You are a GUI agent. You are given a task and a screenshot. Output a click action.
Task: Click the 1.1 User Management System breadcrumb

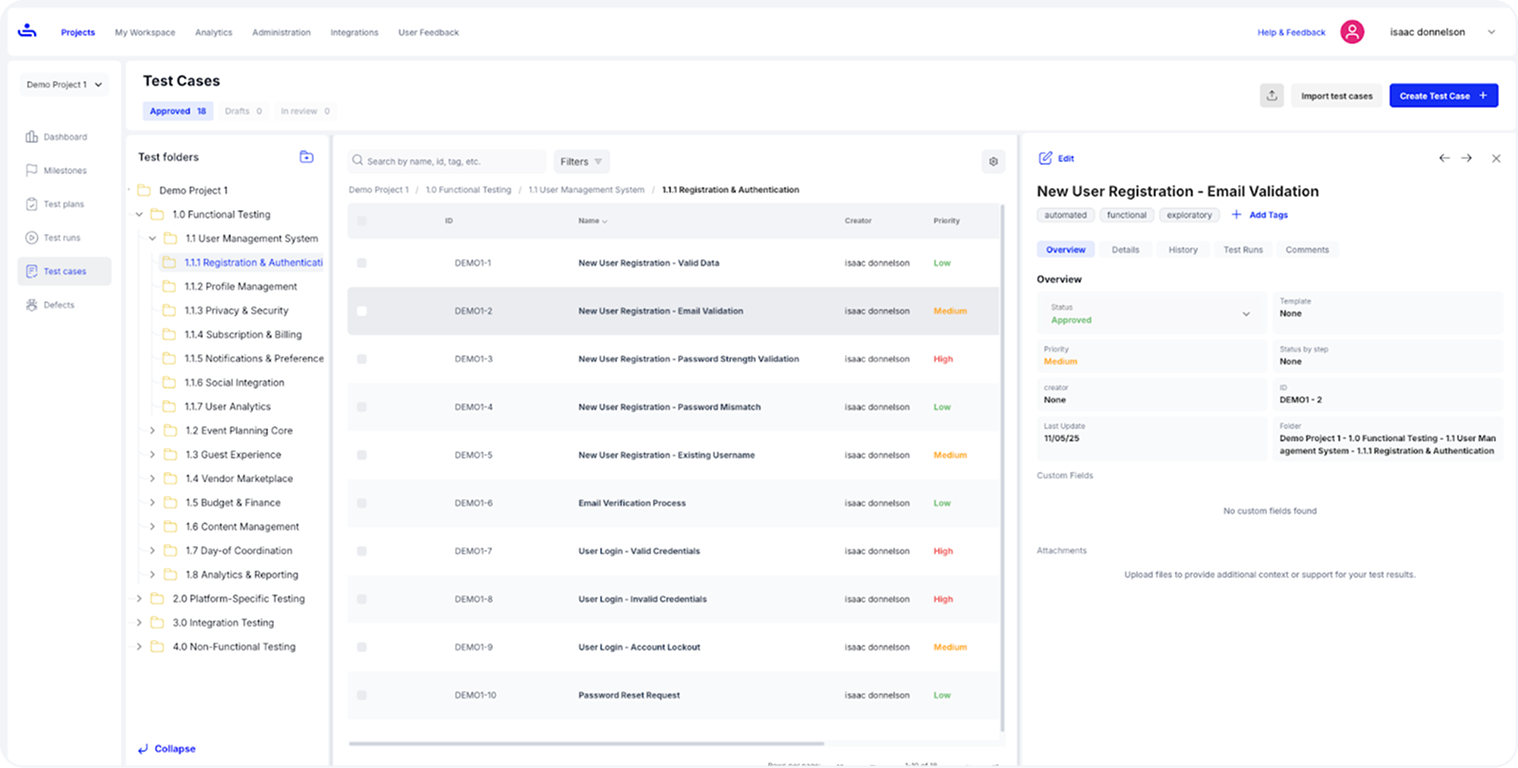pyautogui.click(x=586, y=190)
